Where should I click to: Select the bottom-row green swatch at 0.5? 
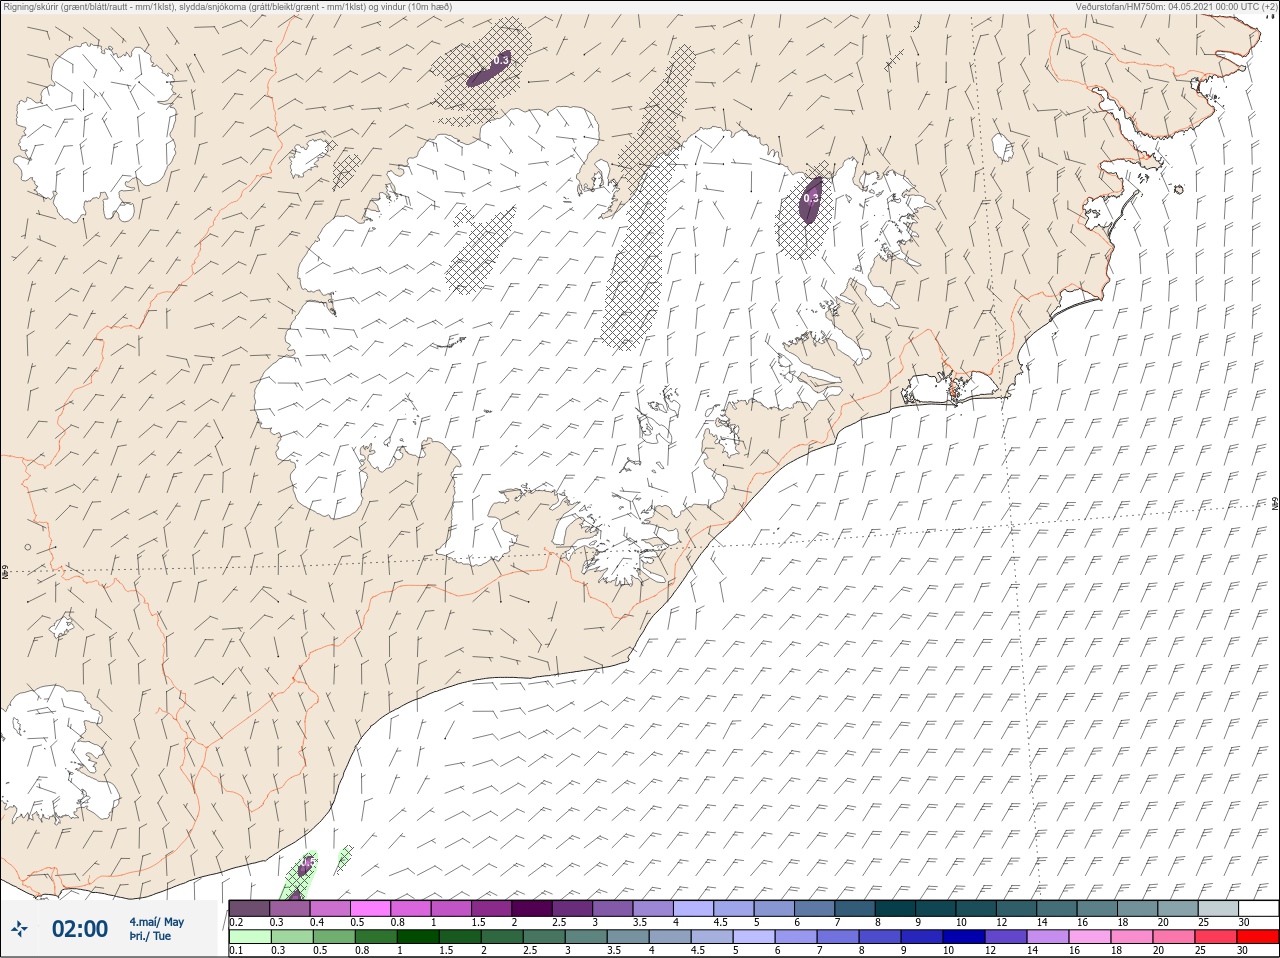point(334,937)
